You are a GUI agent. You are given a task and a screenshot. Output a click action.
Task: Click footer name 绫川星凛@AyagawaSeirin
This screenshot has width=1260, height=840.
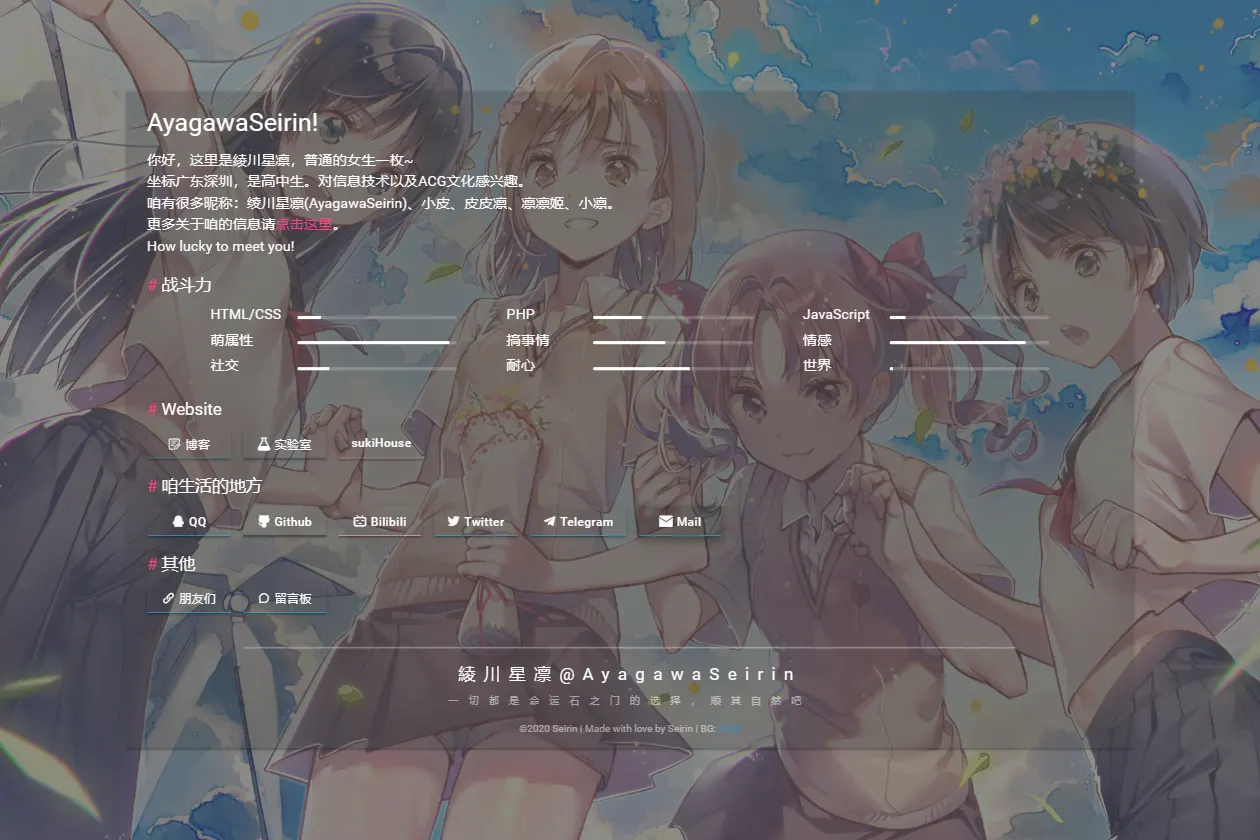pos(627,675)
